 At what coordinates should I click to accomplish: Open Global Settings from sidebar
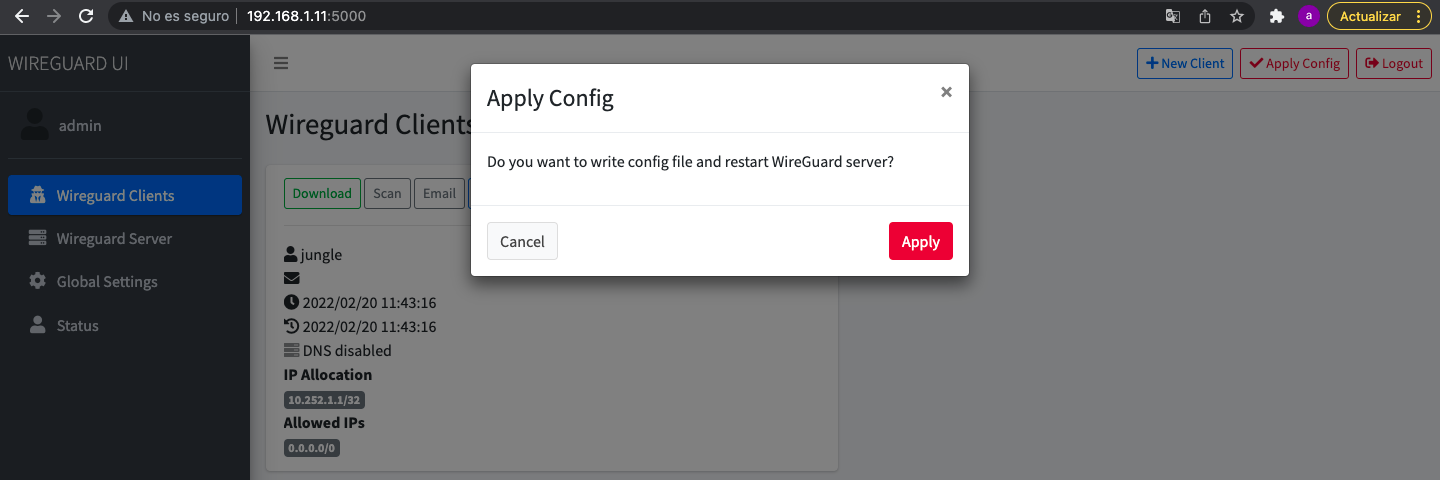107,282
